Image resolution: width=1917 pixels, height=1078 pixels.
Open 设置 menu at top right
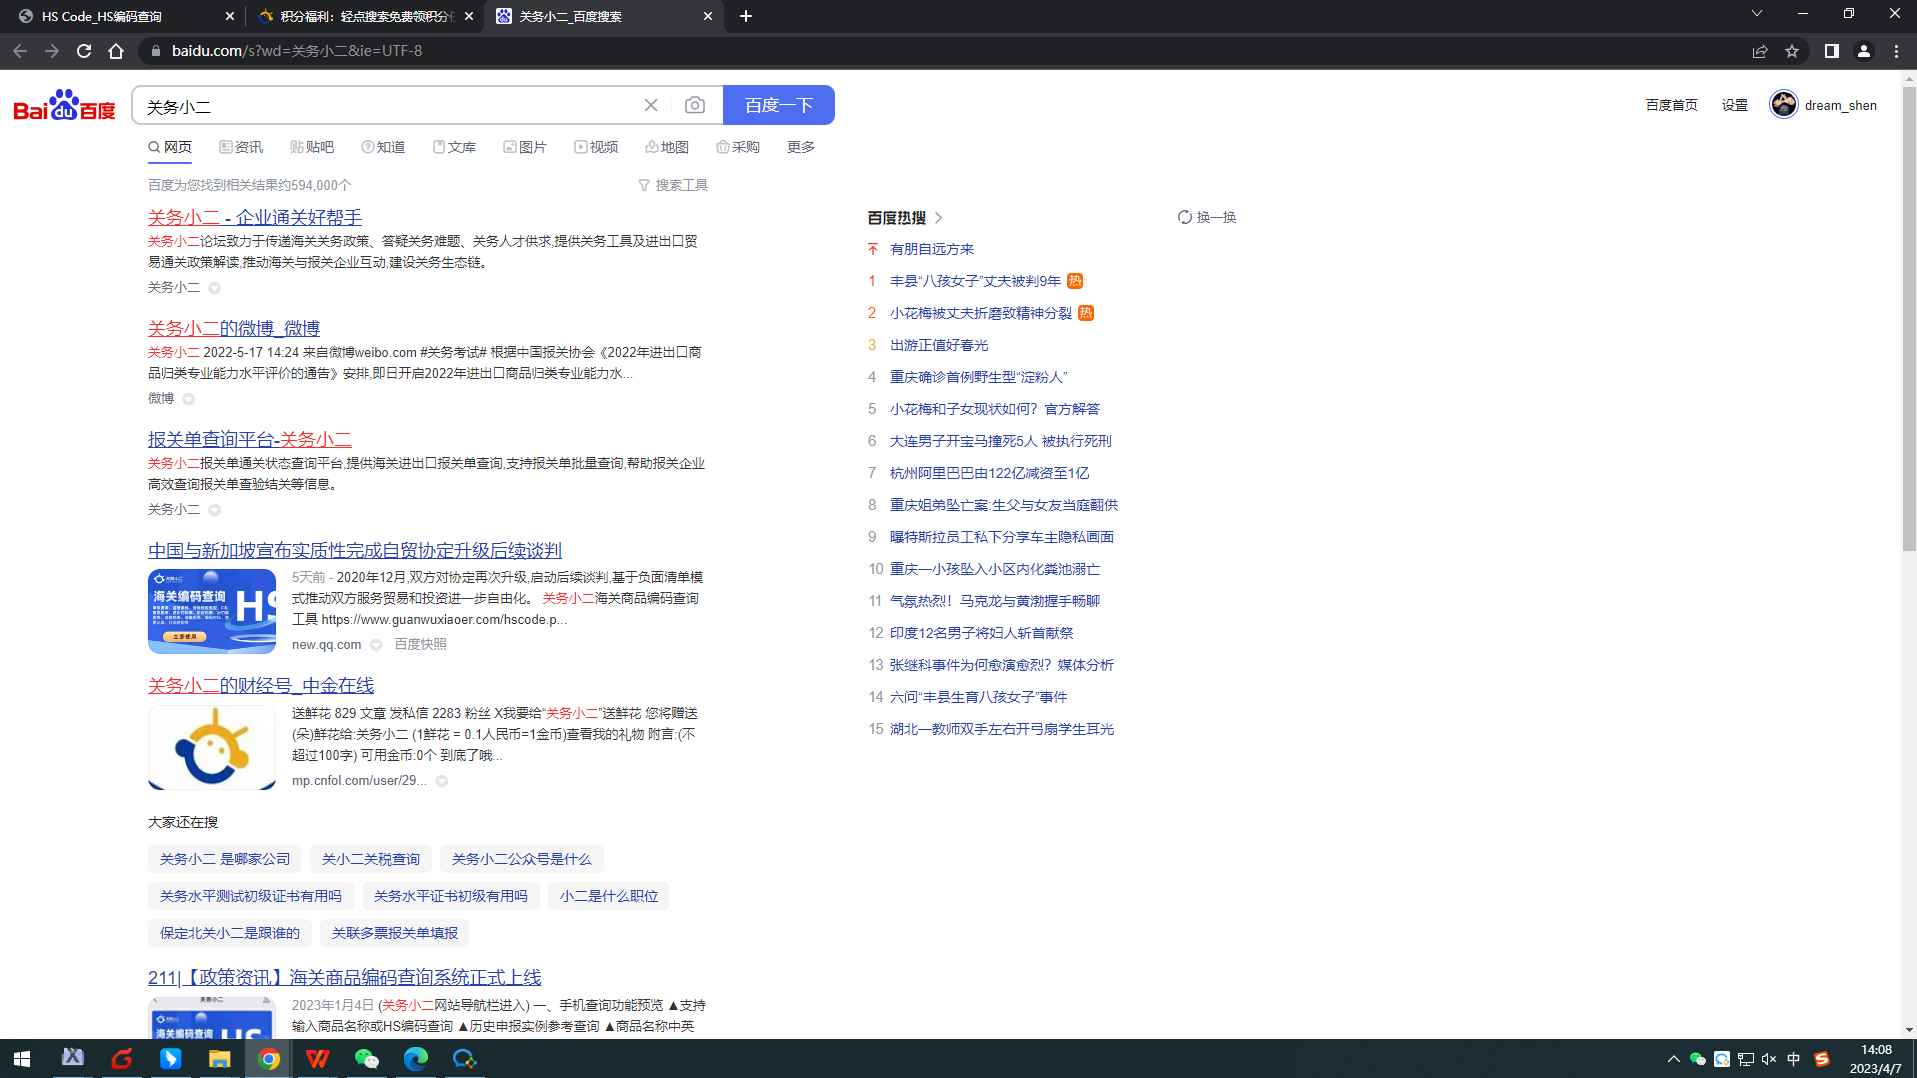(x=1735, y=105)
